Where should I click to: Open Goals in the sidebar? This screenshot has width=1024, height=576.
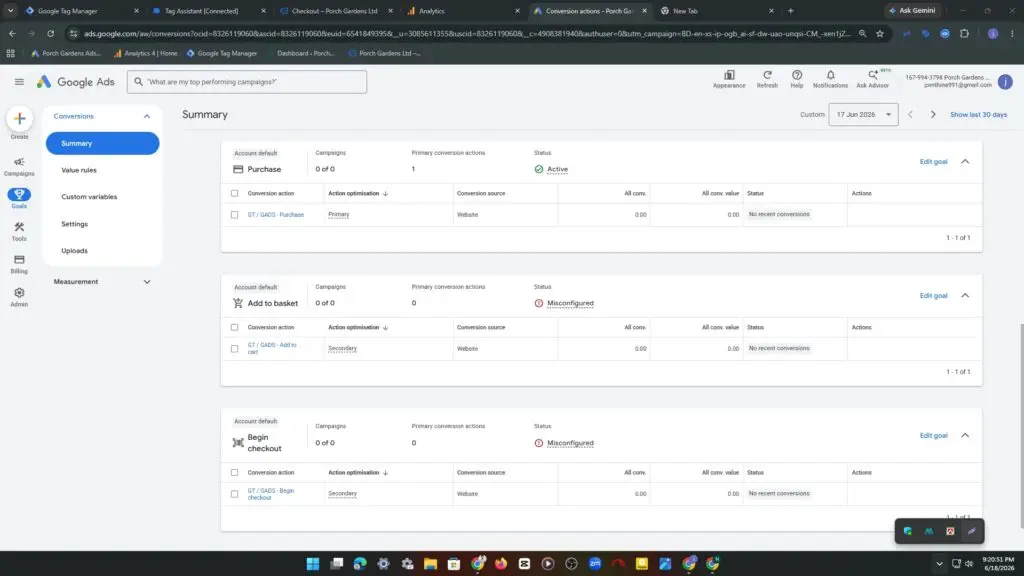(19, 198)
